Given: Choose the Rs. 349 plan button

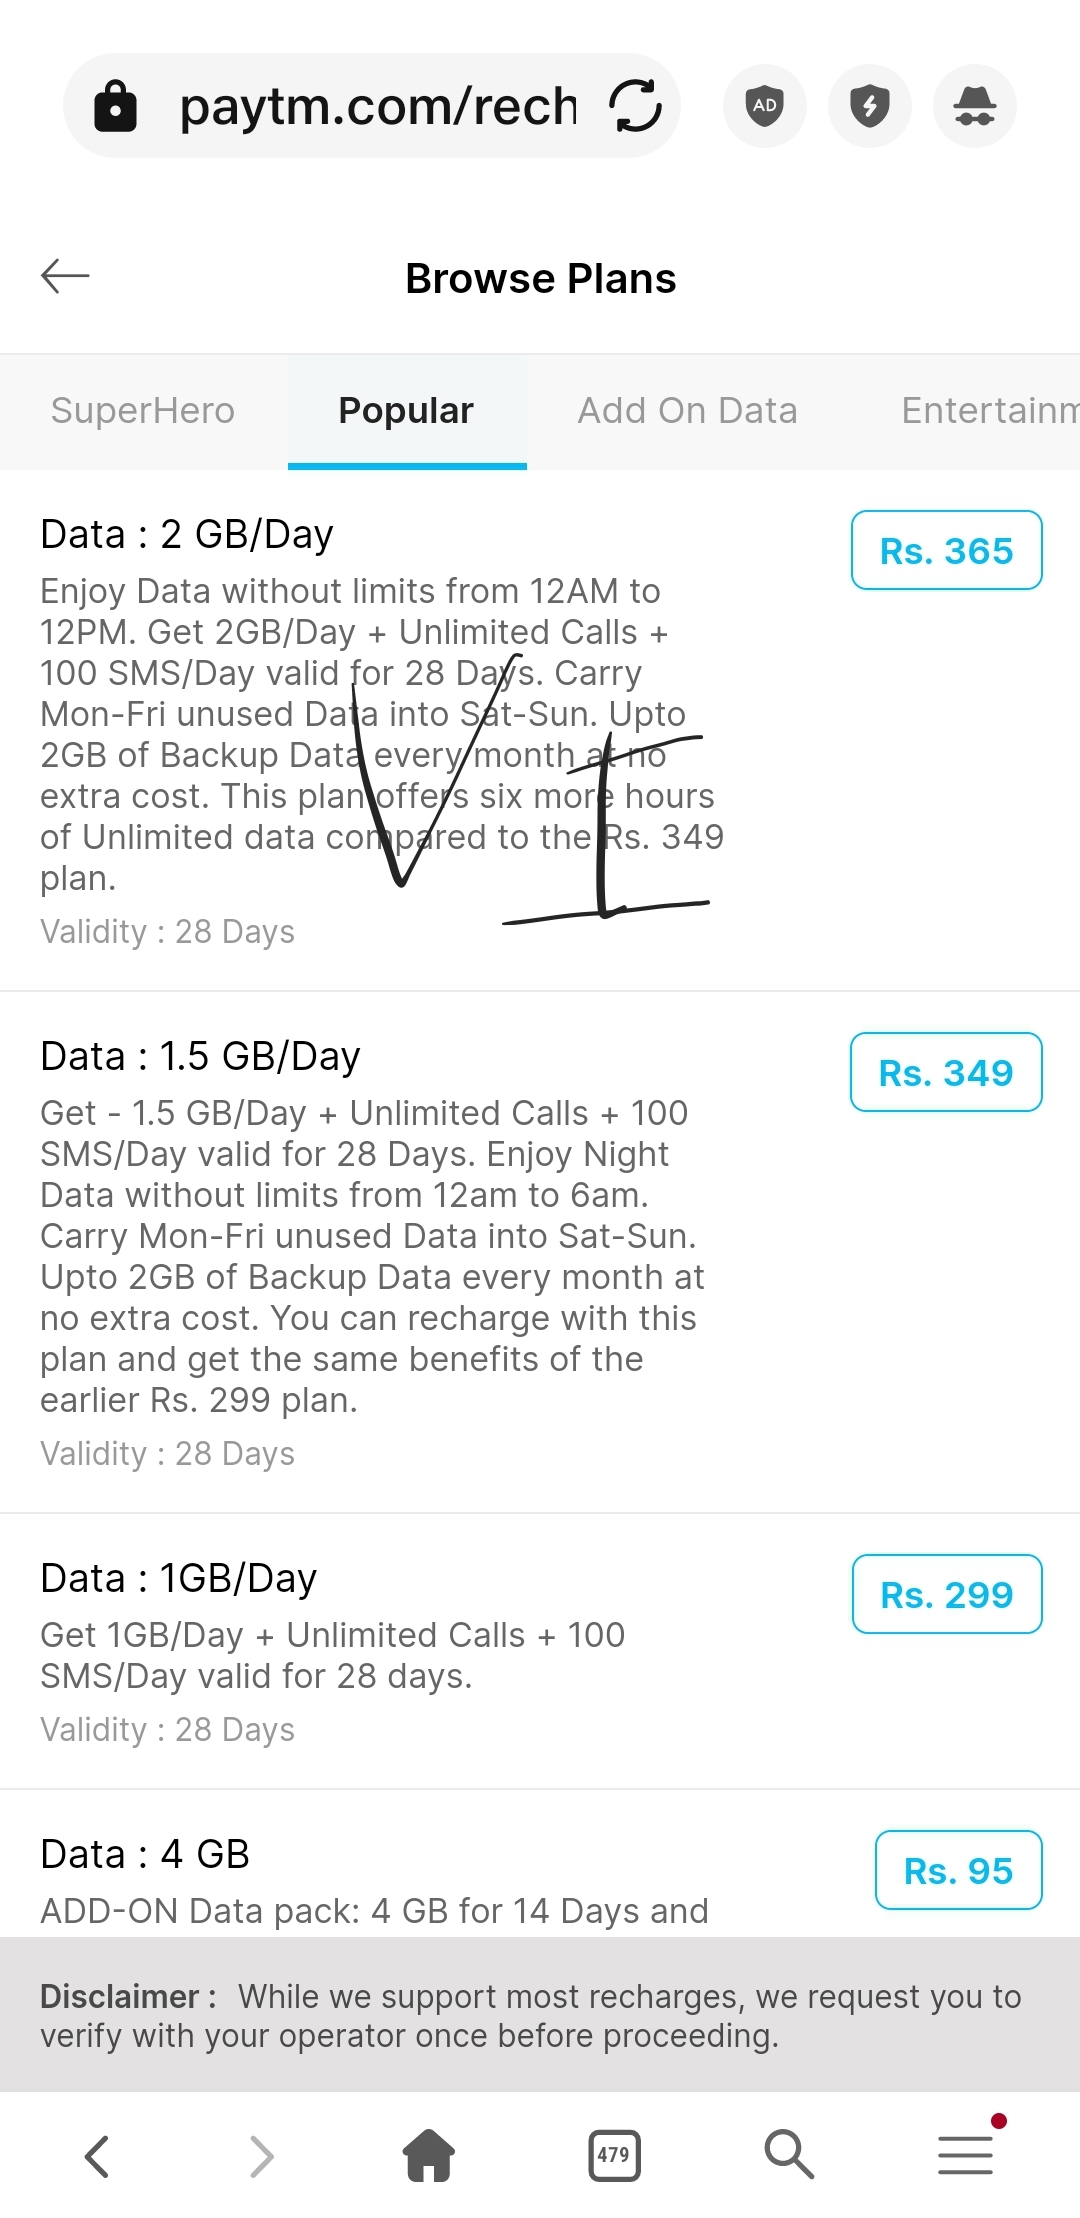Looking at the screenshot, I should [x=946, y=1073].
